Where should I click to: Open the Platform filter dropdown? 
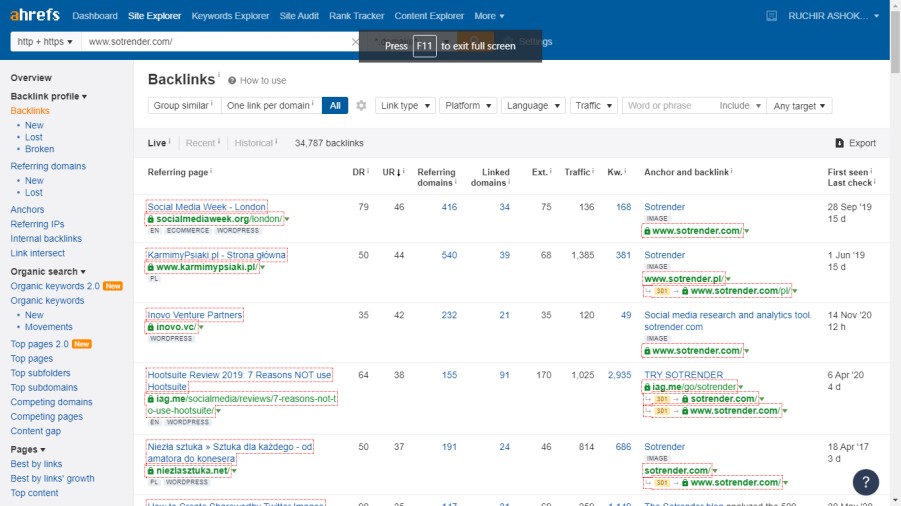tap(468, 106)
